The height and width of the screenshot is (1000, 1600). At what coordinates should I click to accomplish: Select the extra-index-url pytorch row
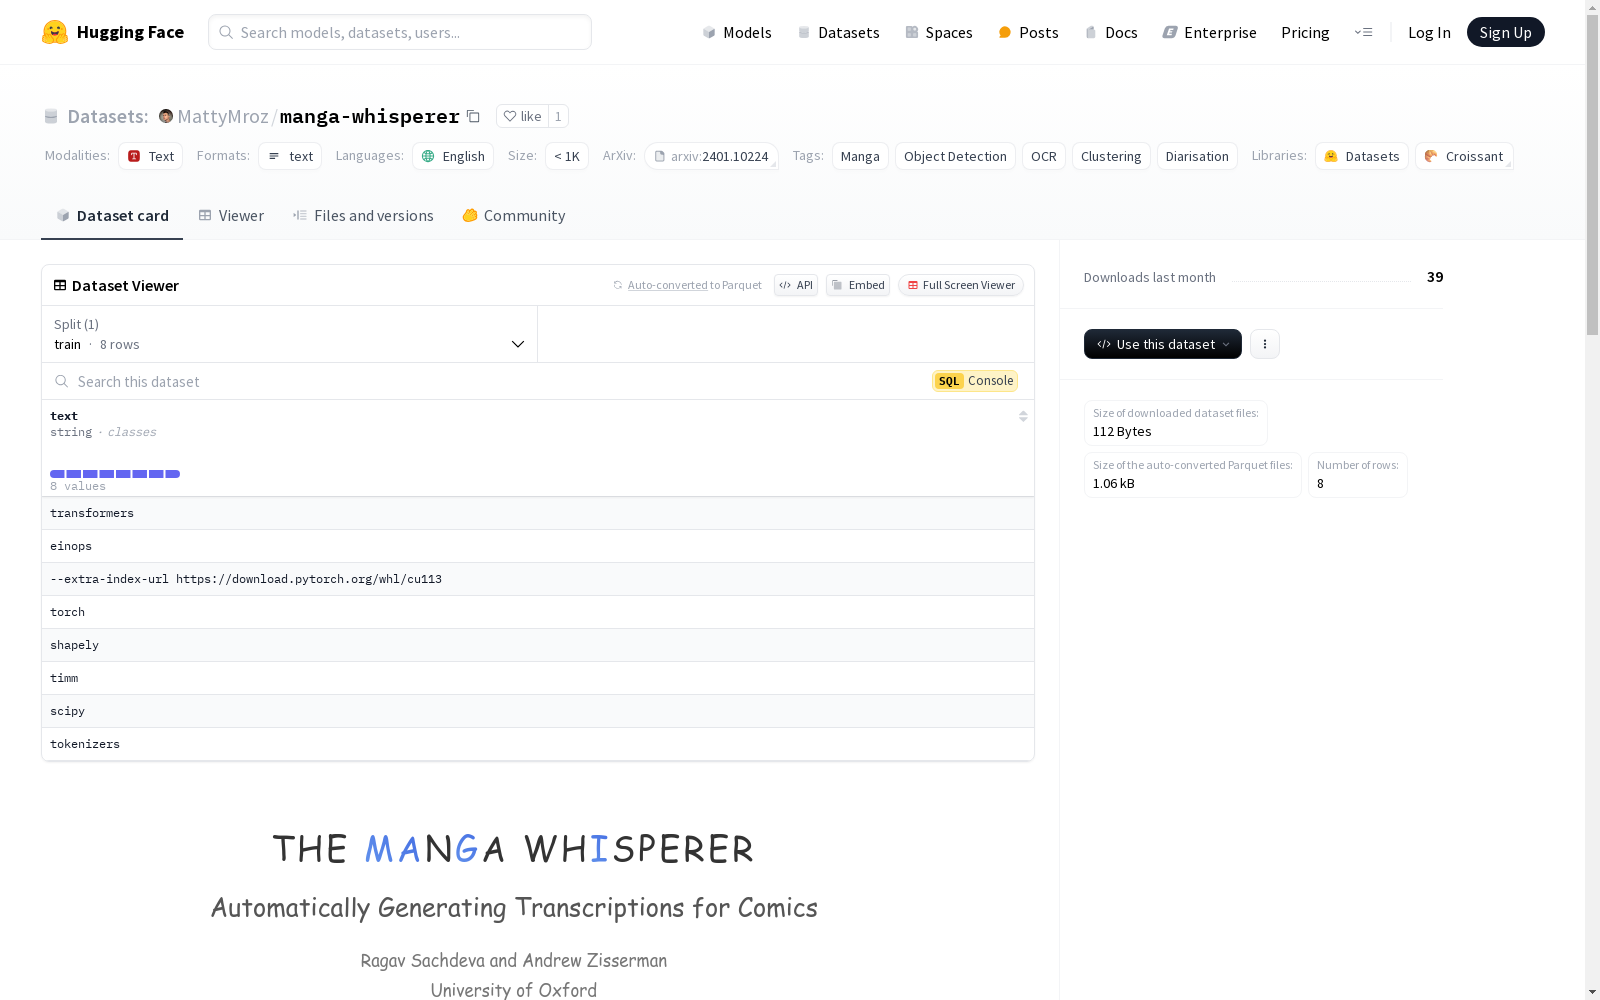click(538, 579)
